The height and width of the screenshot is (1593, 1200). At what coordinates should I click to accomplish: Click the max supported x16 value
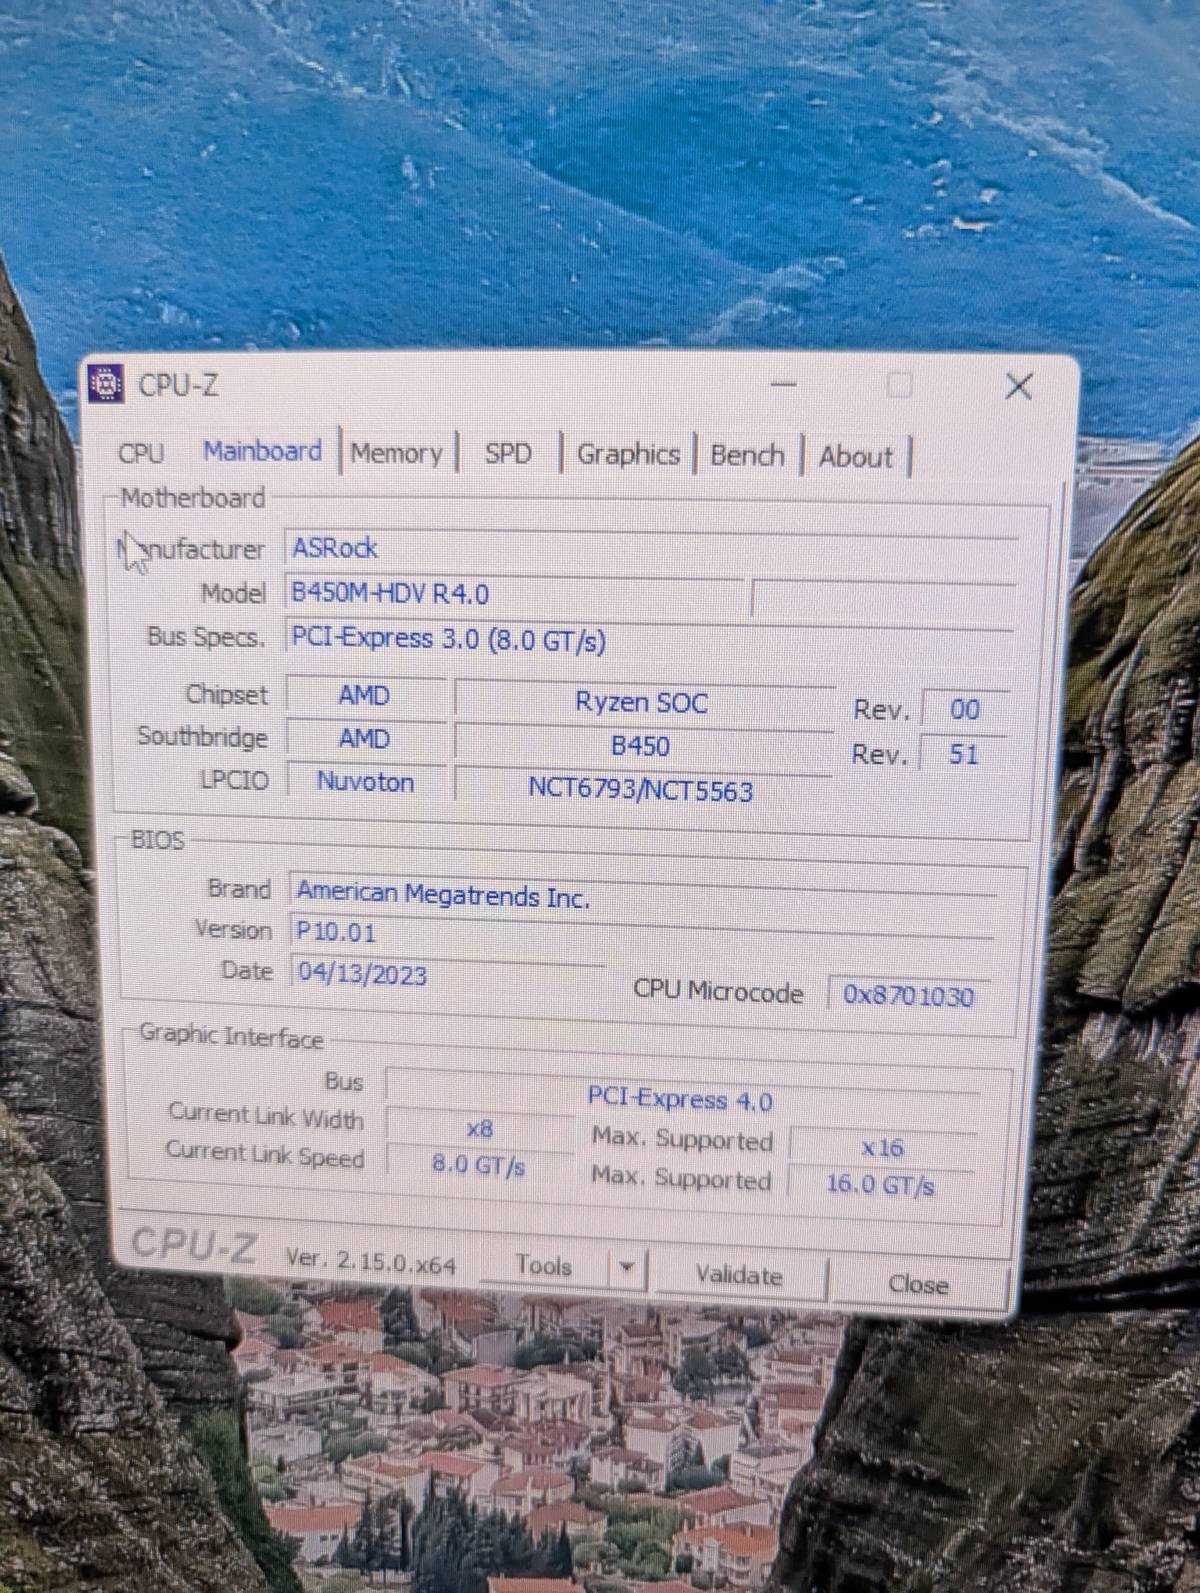[882, 1148]
